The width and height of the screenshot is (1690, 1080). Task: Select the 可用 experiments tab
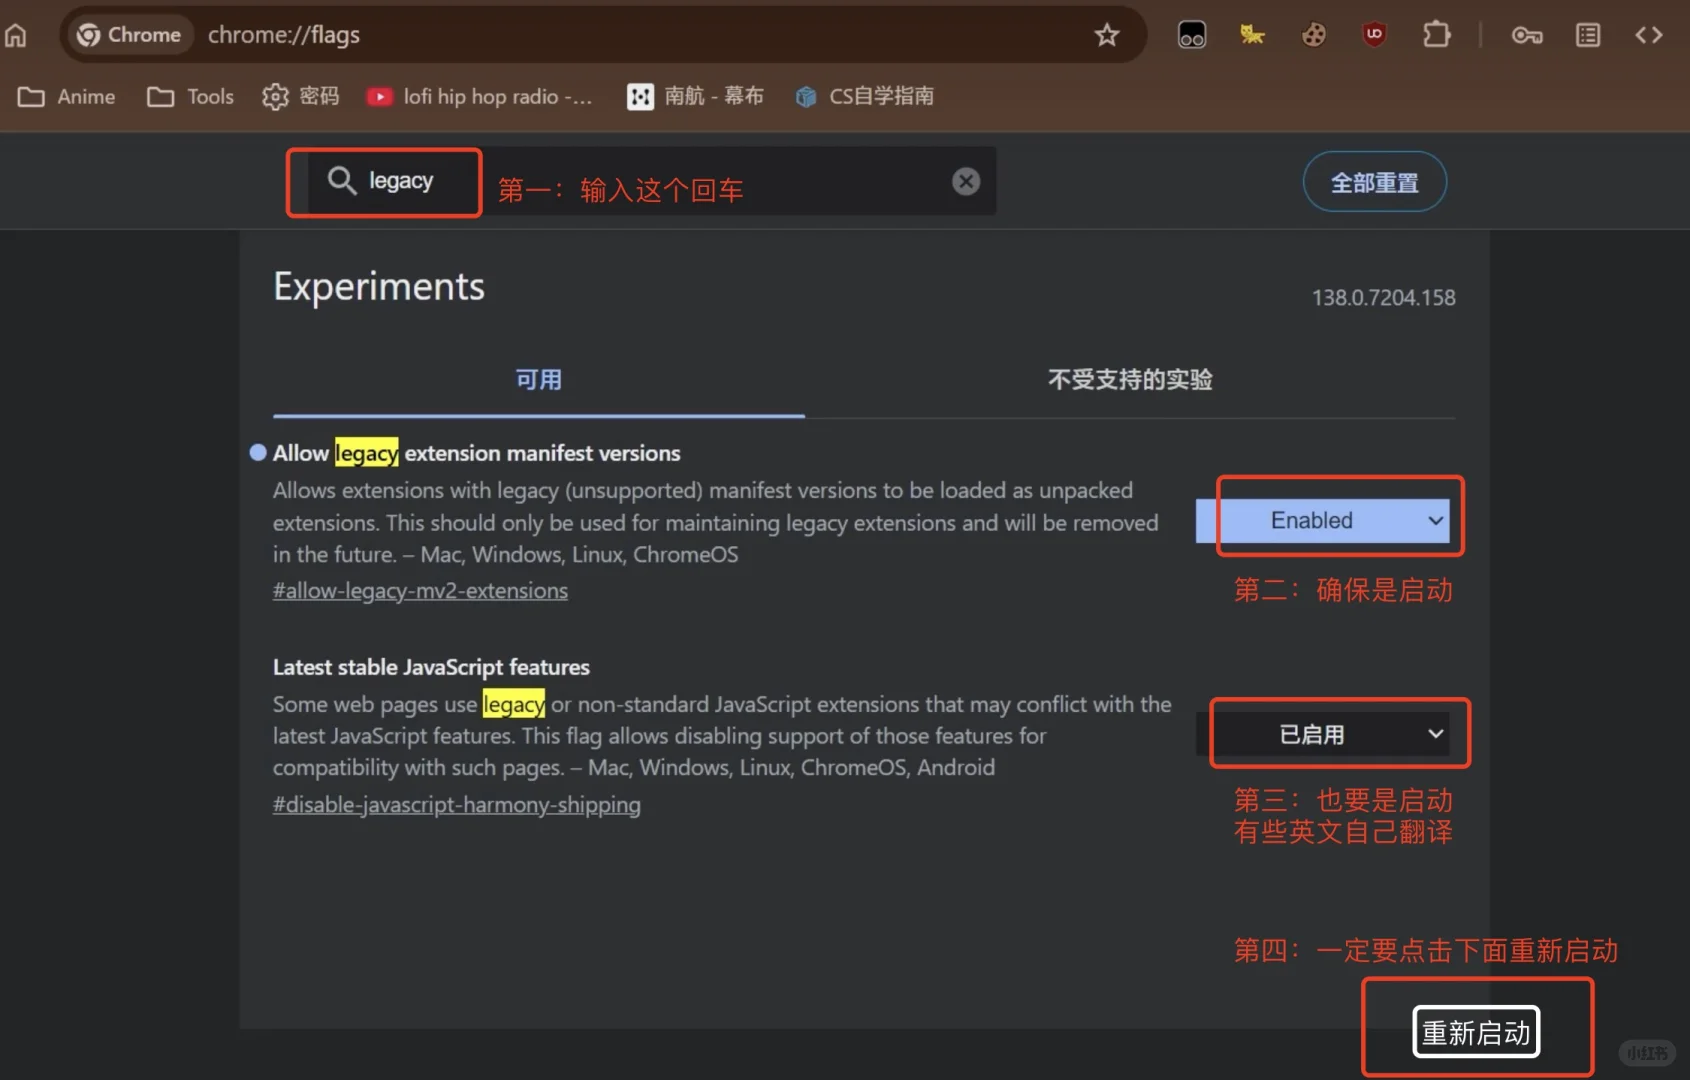point(538,380)
